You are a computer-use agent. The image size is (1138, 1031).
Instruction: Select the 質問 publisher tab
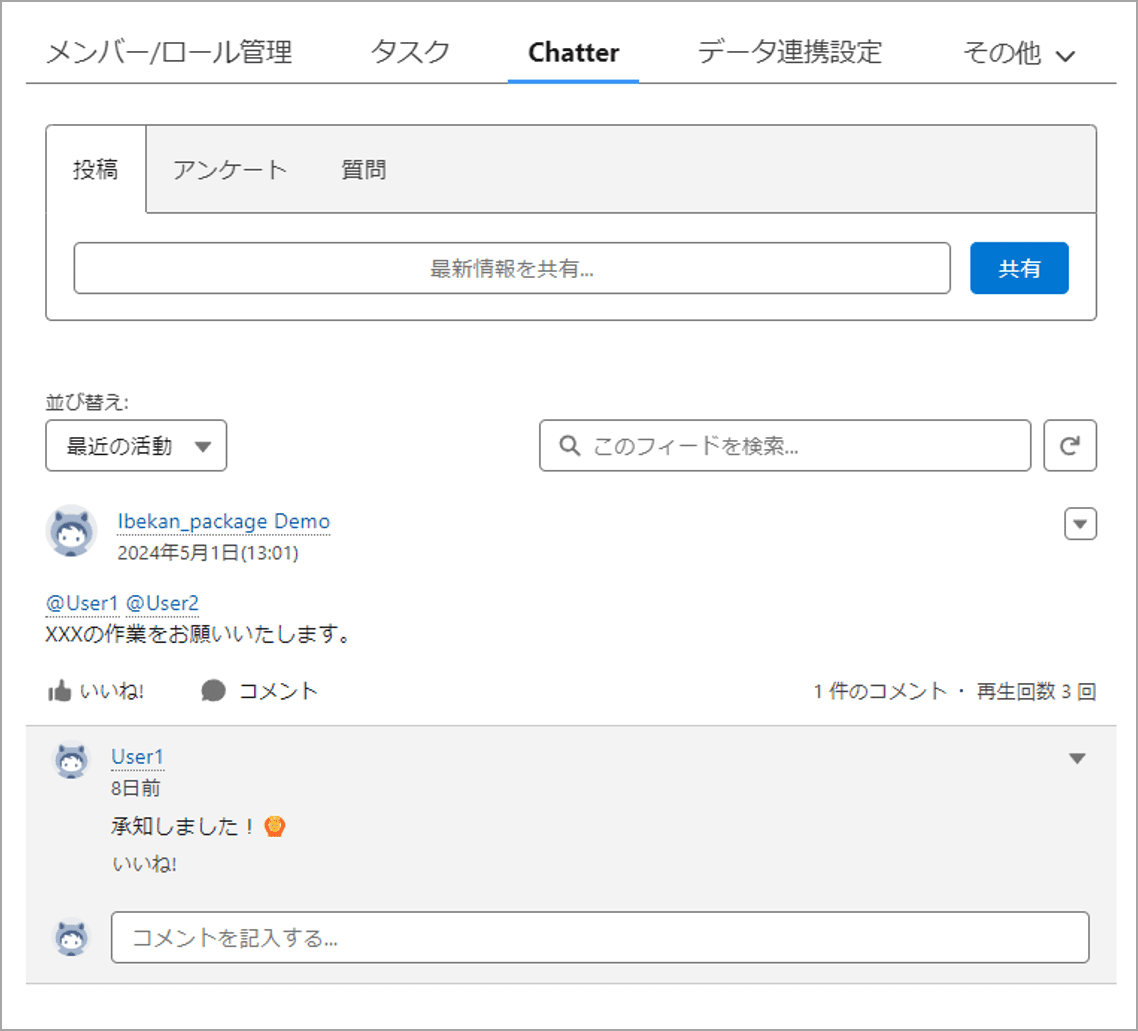pyautogui.click(x=363, y=170)
